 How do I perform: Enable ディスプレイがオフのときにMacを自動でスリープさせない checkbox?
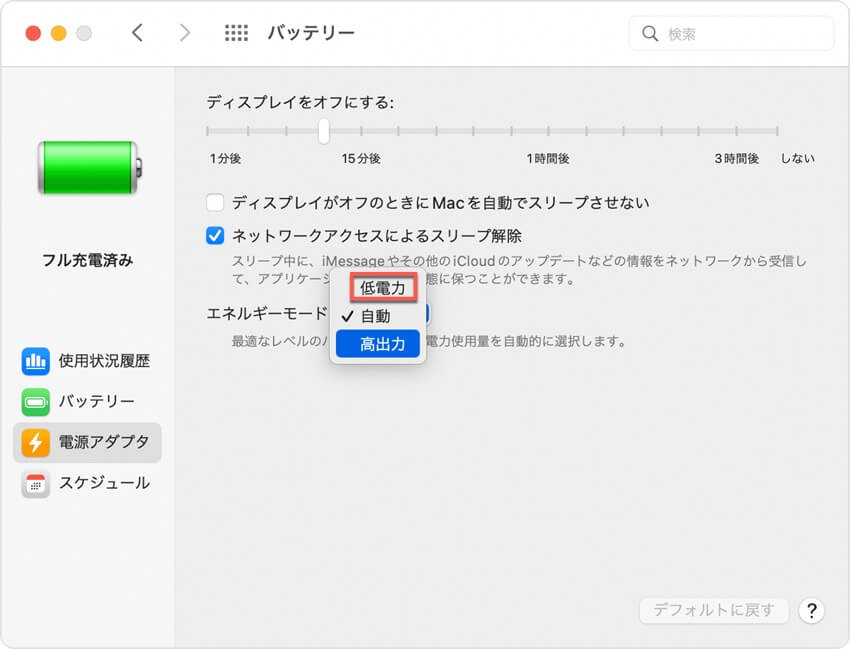215,203
